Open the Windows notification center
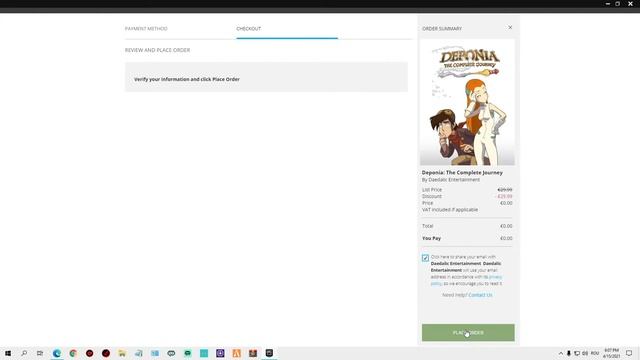640x360 pixels. coord(629,353)
